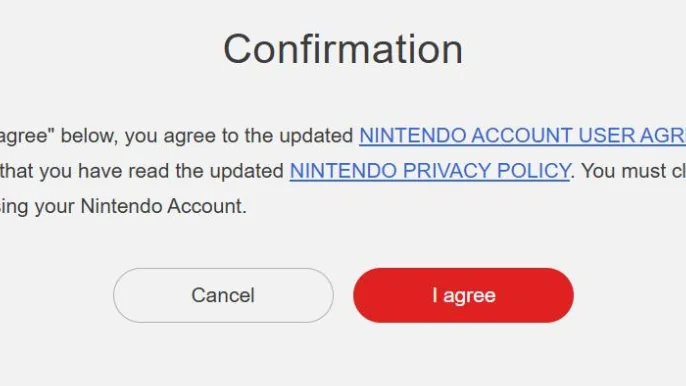Click the text 'that you have read the updated'

142,171
